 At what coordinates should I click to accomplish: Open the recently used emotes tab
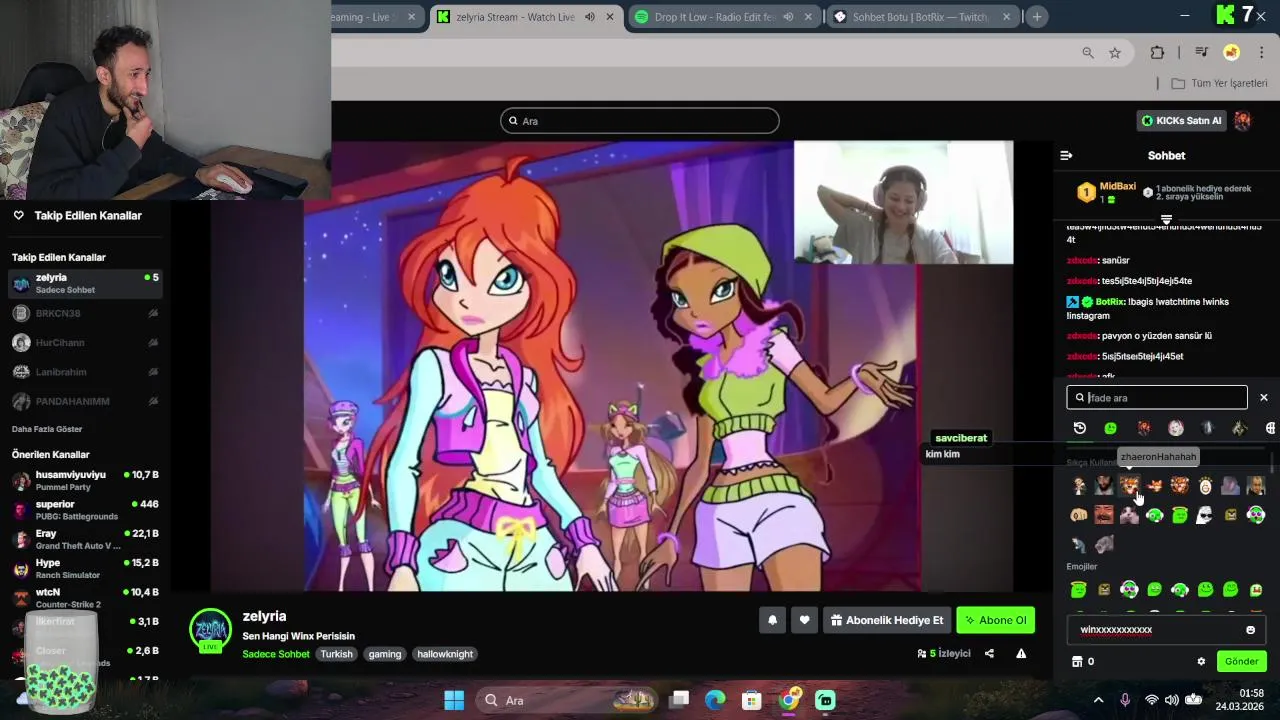(1080, 428)
